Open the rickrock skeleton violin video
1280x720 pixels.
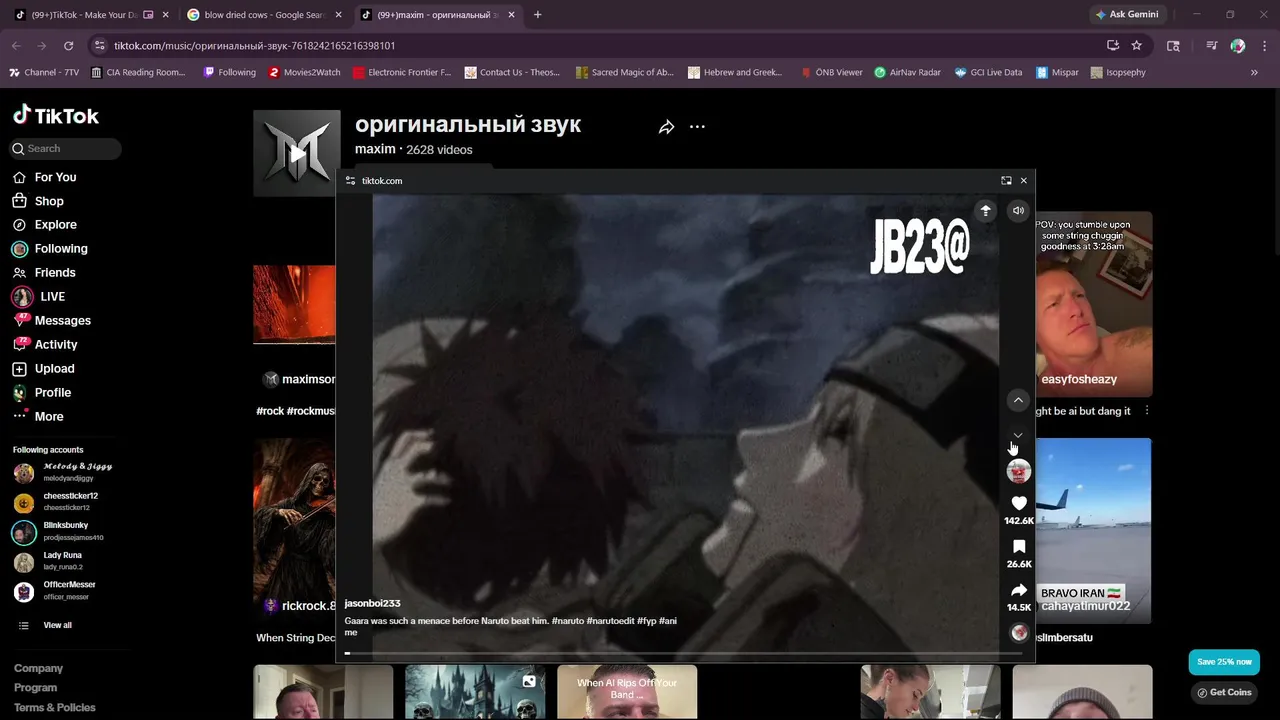click(x=294, y=531)
